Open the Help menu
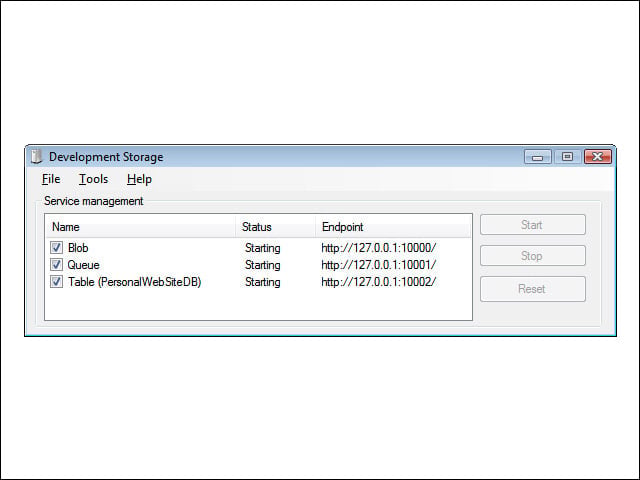This screenshot has height=480, width=640. click(139, 179)
